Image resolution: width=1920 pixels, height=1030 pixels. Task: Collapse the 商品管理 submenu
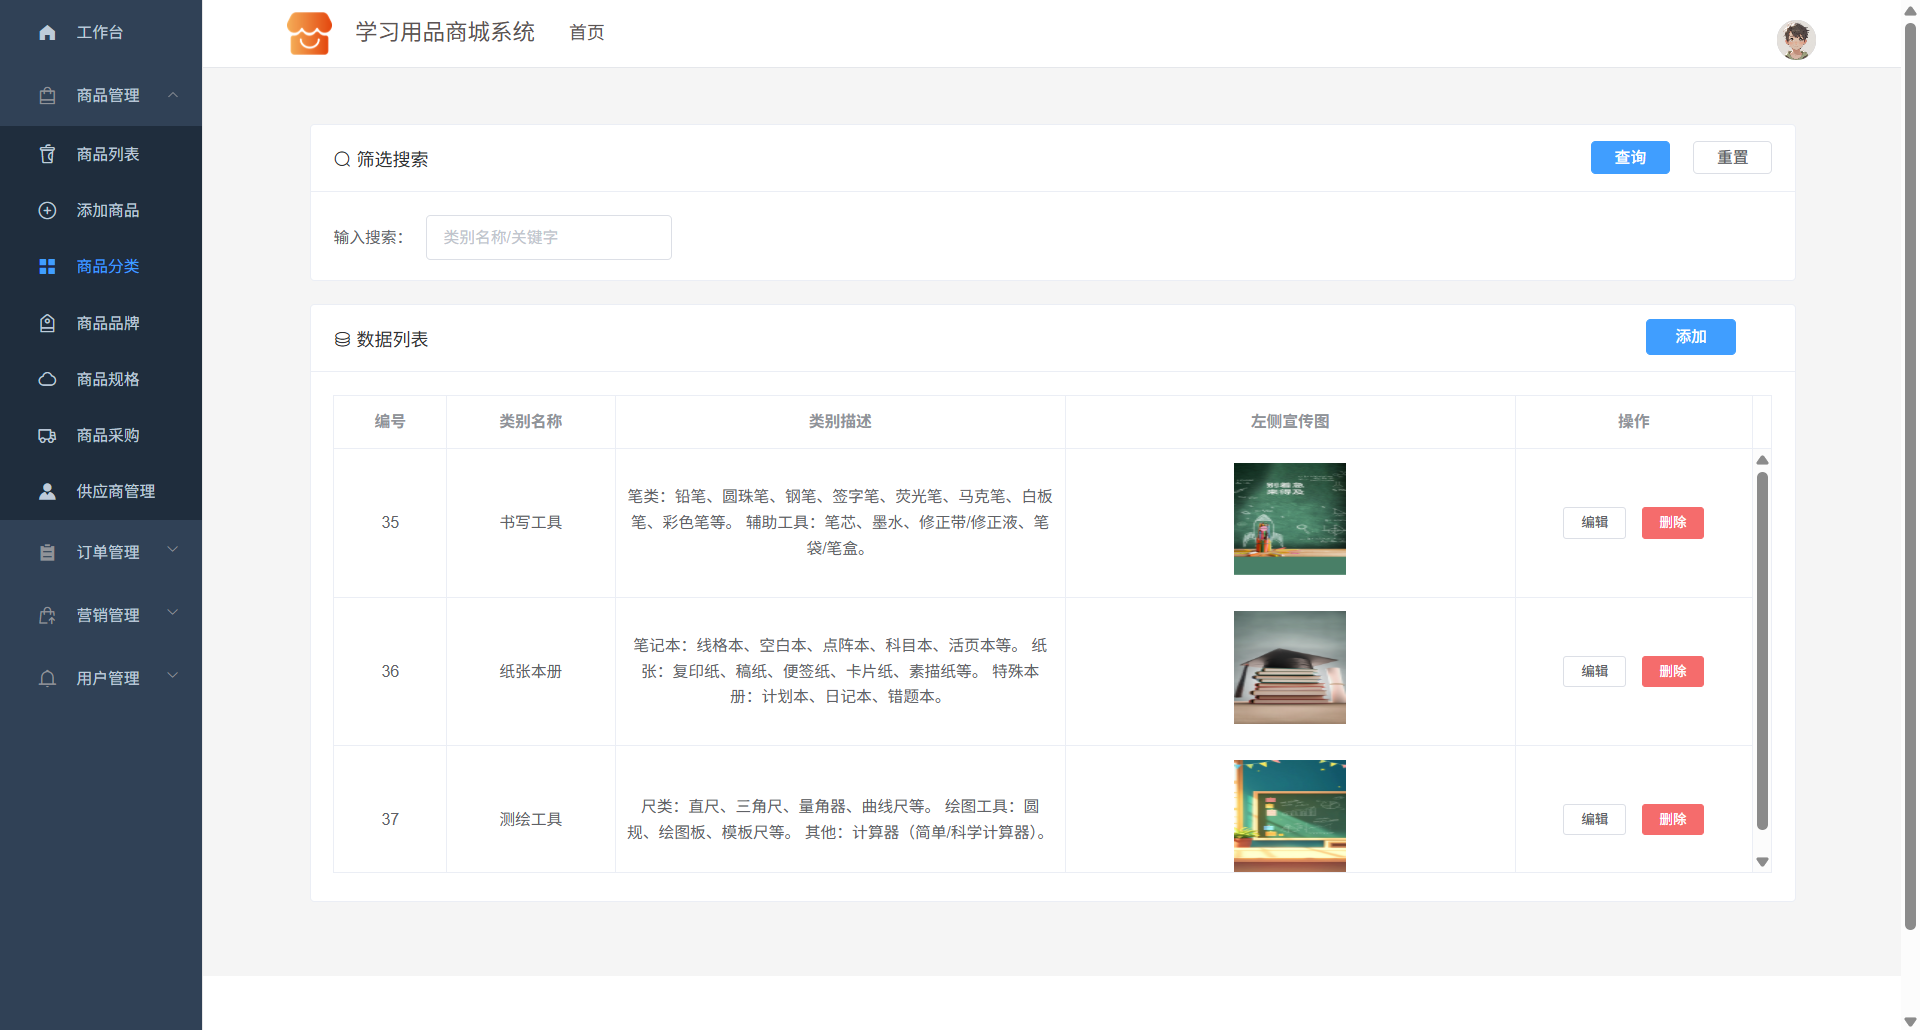click(173, 95)
